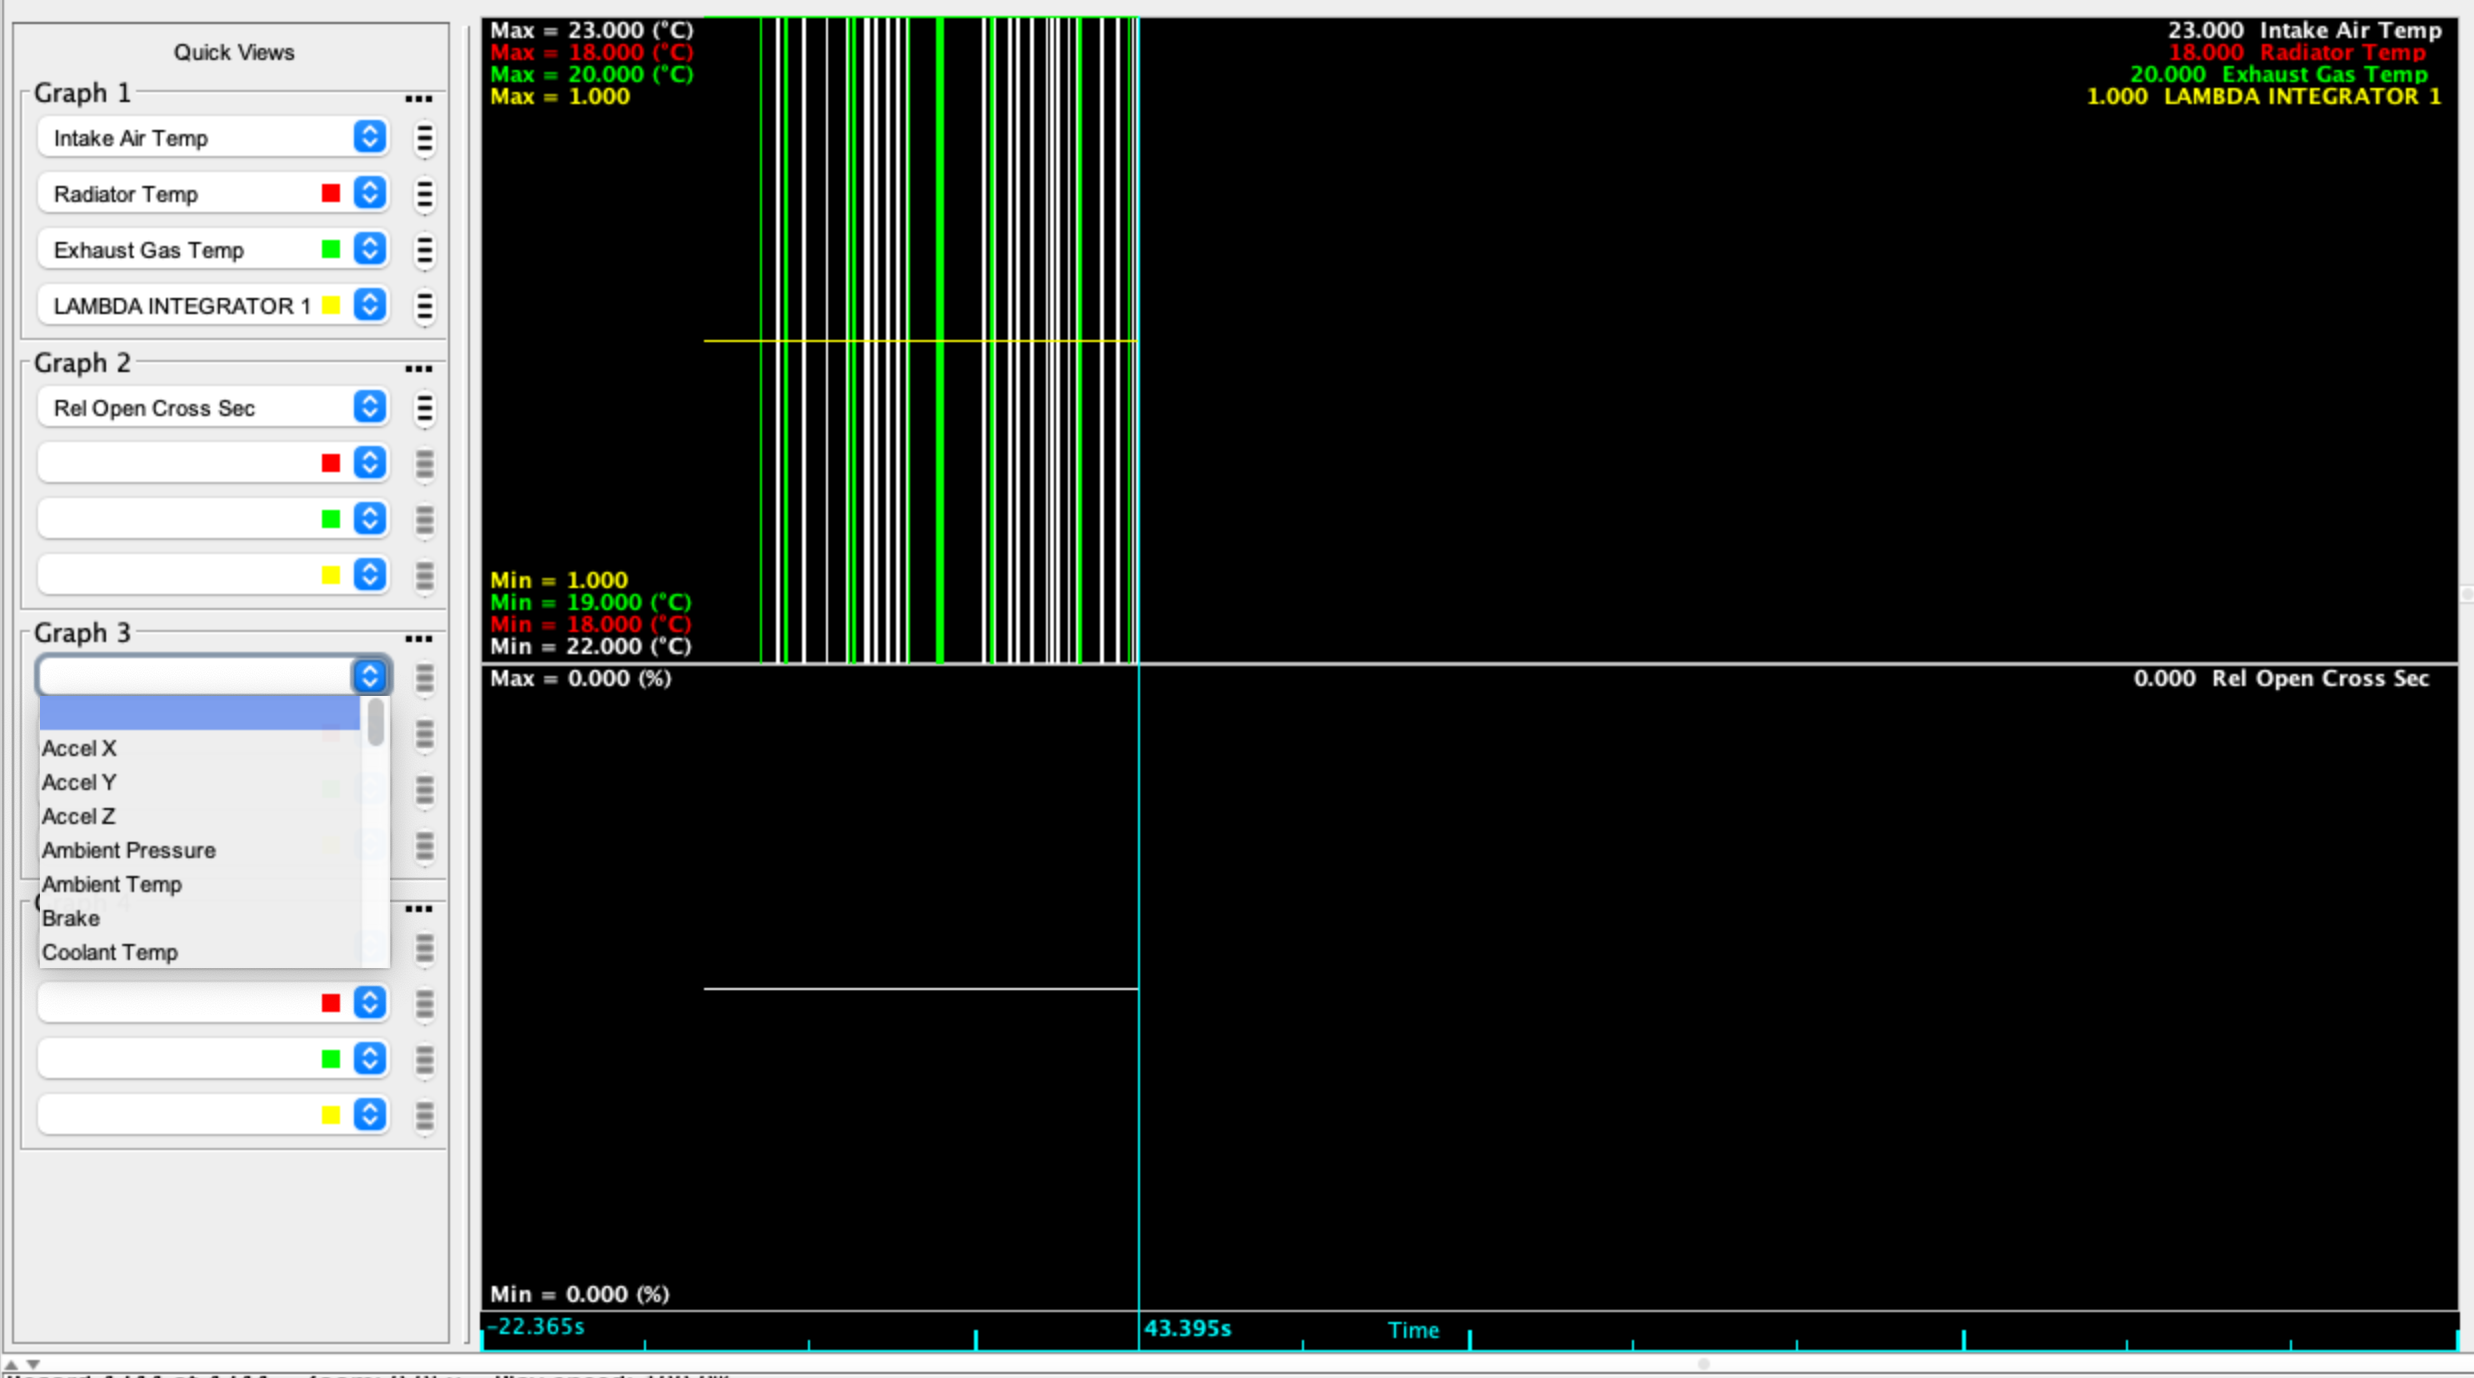The width and height of the screenshot is (2474, 1378).
Task: Open the Graph 3 three-dots options menu
Action: click(418, 639)
